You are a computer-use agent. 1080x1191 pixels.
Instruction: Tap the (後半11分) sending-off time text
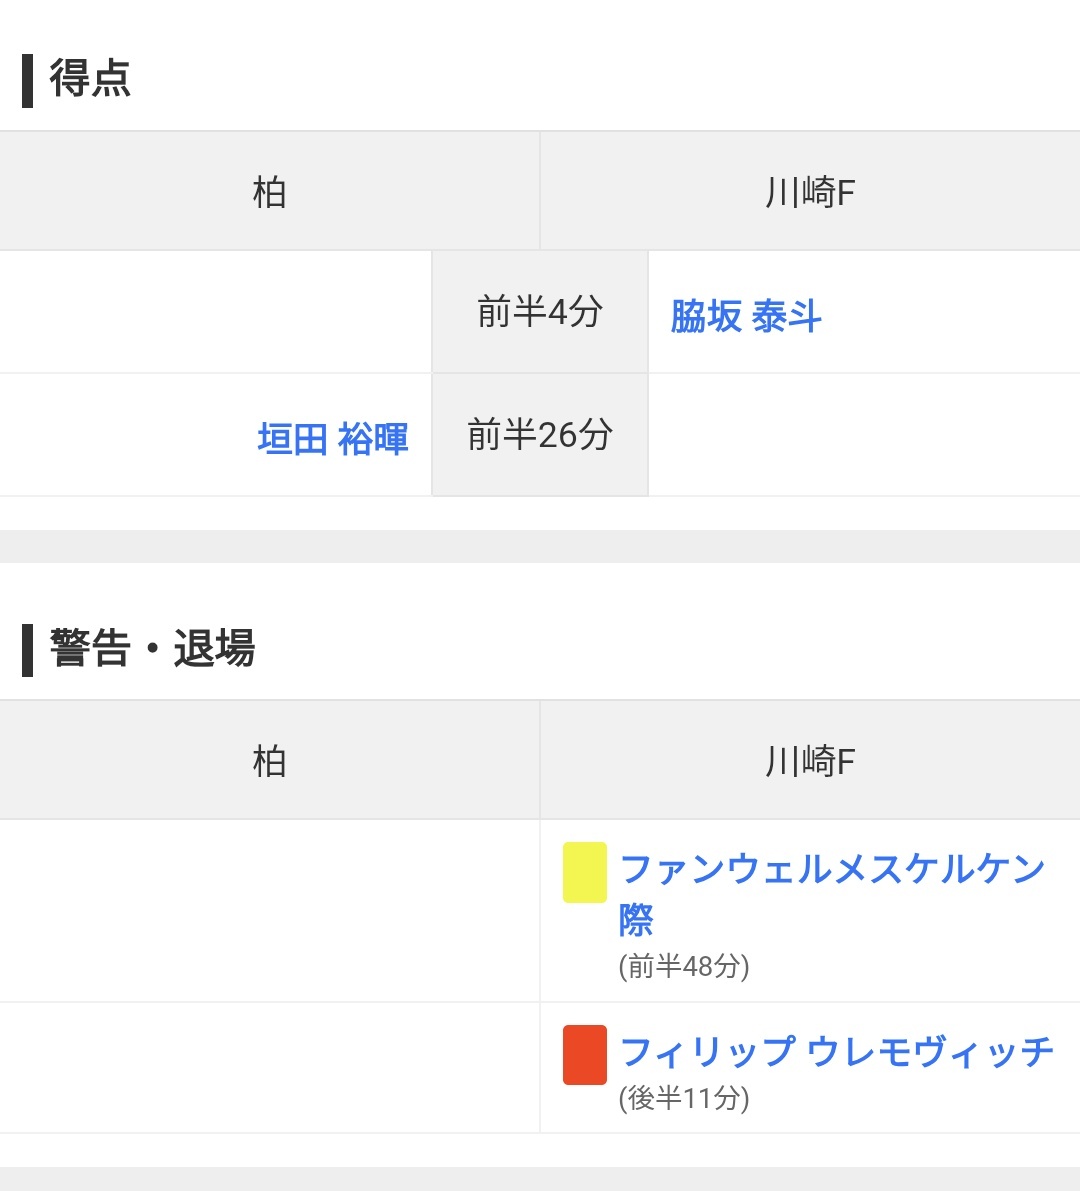[x=684, y=1098]
